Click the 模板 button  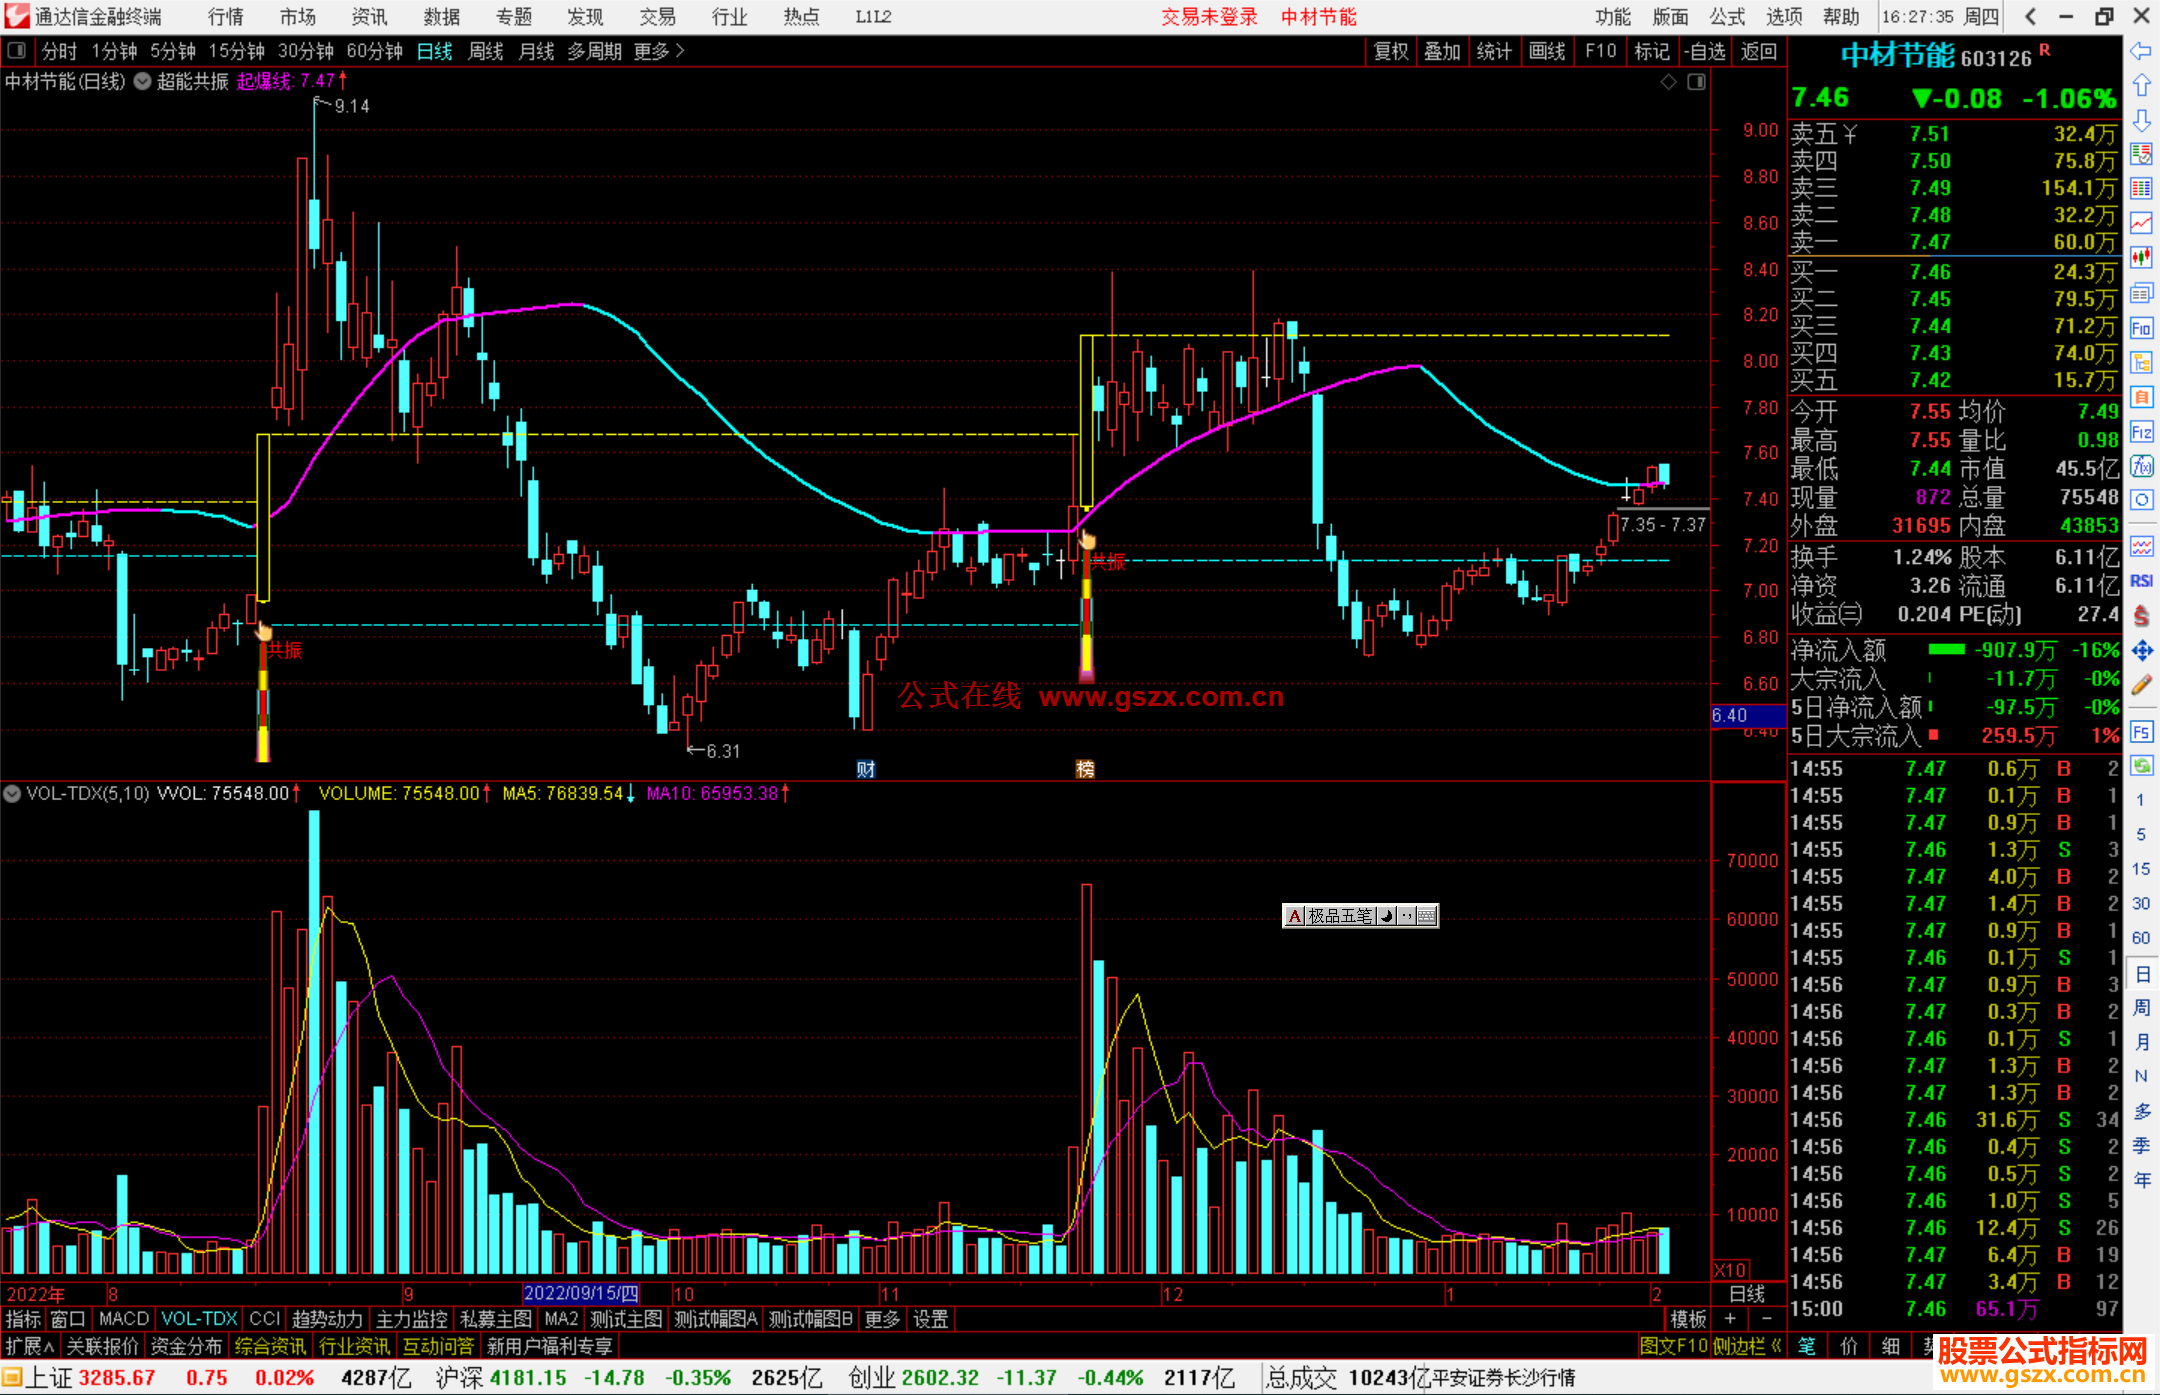pos(1688,1319)
